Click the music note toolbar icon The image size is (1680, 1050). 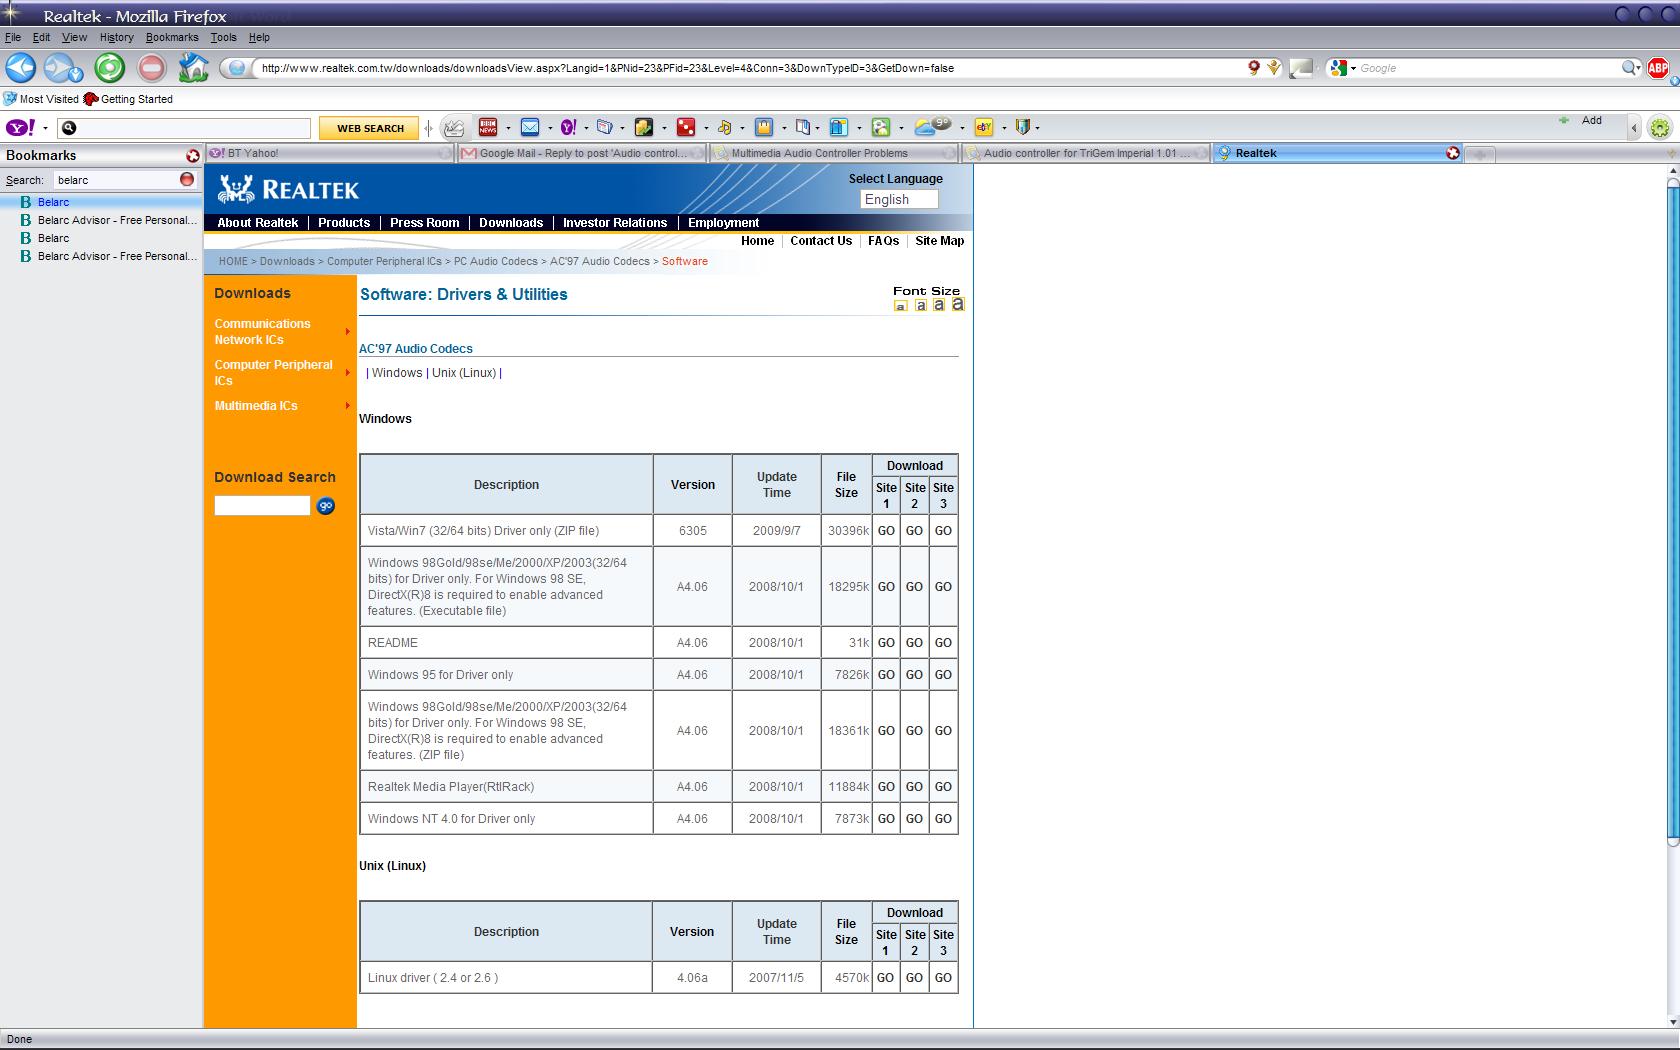[725, 127]
